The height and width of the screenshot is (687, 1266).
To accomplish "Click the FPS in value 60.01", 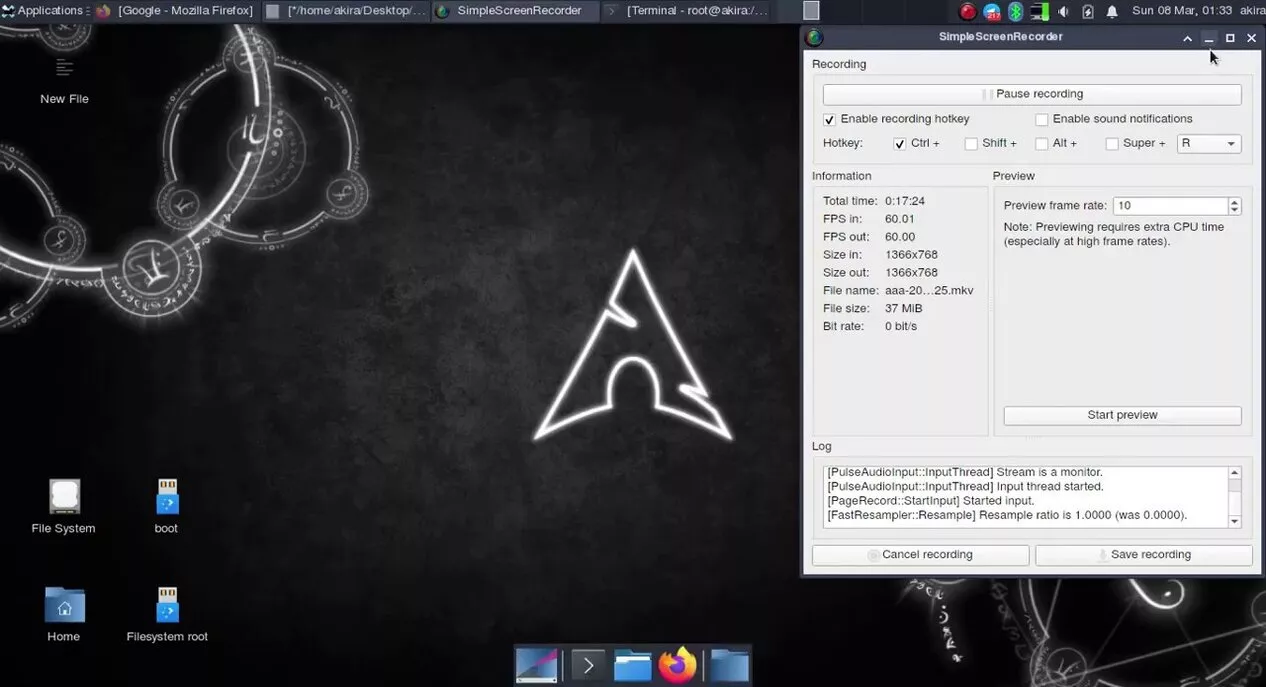I will coord(900,219).
